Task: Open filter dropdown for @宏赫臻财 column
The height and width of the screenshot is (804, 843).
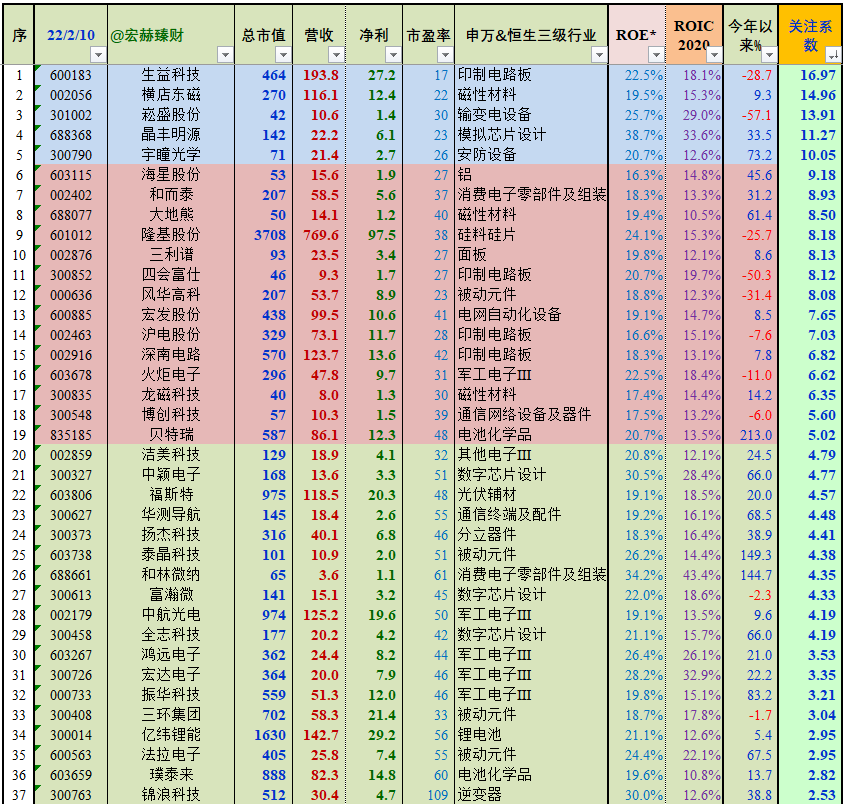Action: click(x=225, y=55)
